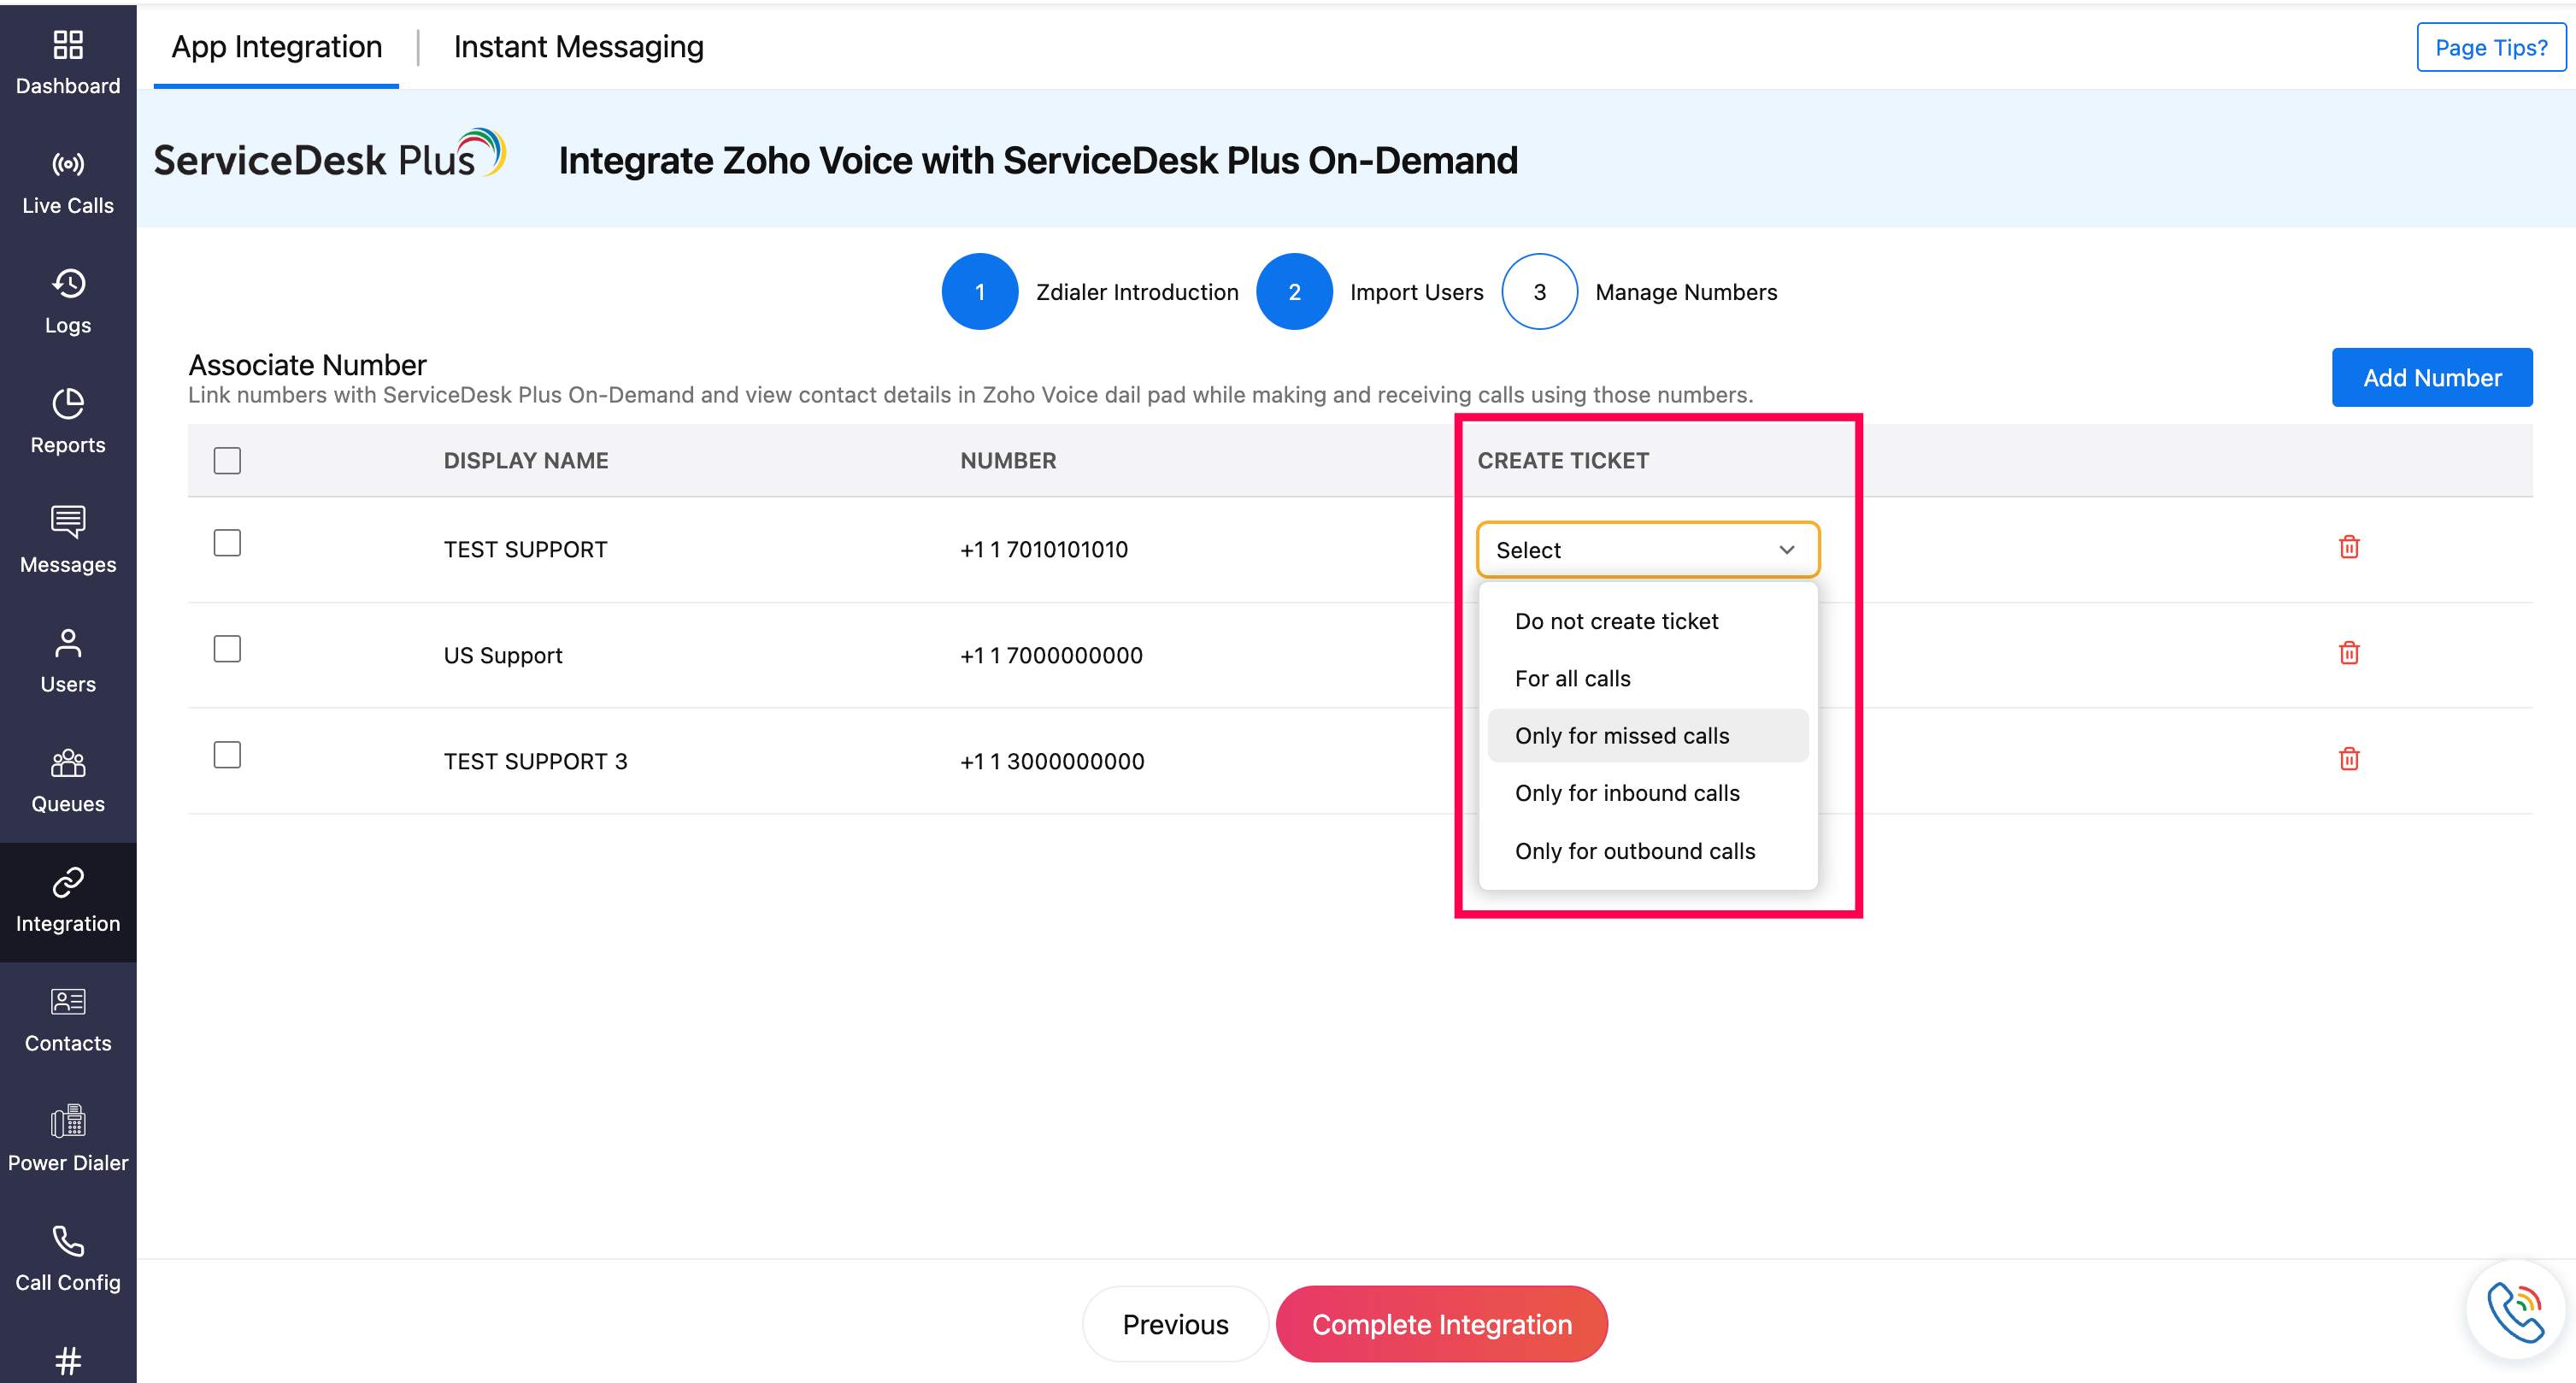
Task: Switch to the Instant Messaging tab
Action: (x=578, y=47)
